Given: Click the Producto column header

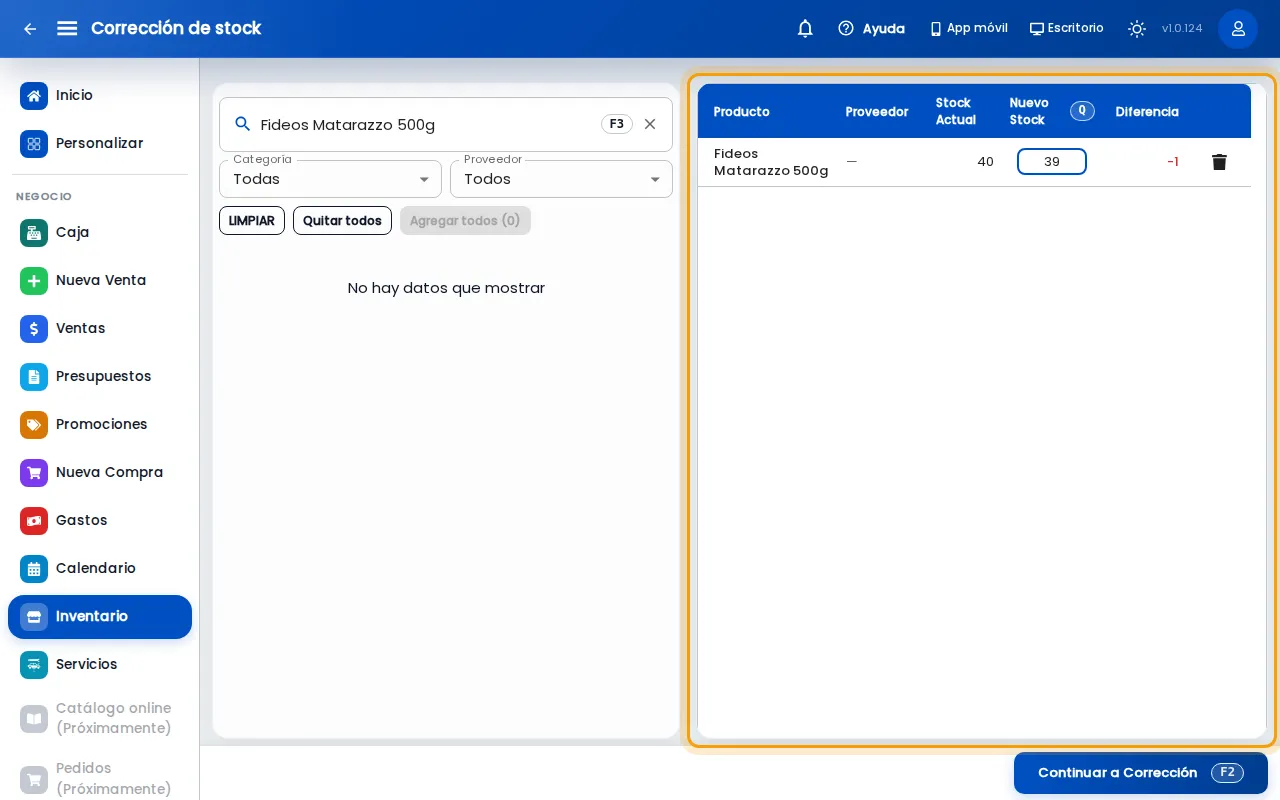Looking at the screenshot, I should point(742,112).
